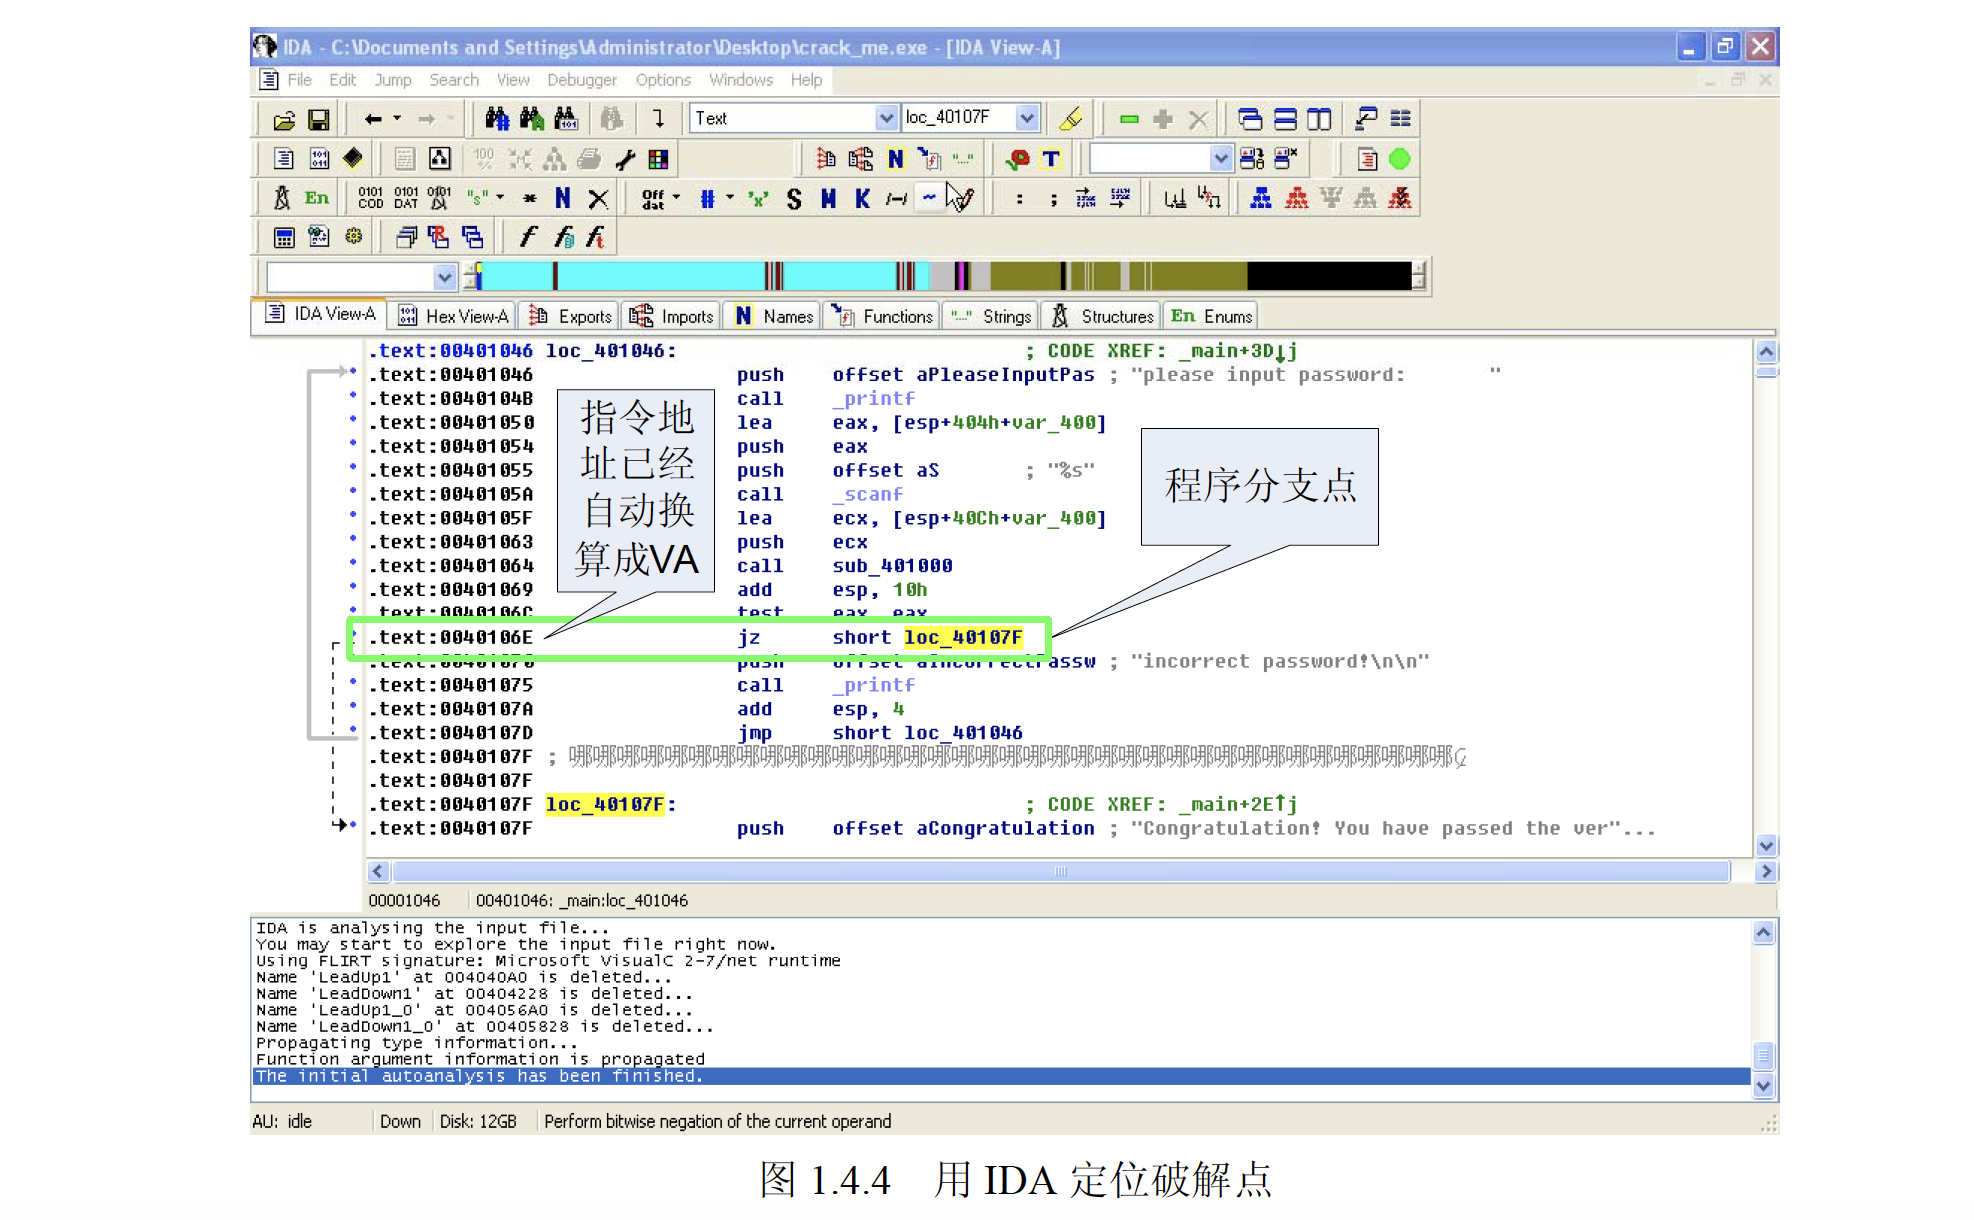The height and width of the screenshot is (1220, 1974).
Task: Open the Debugger menu
Action: (581, 80)
